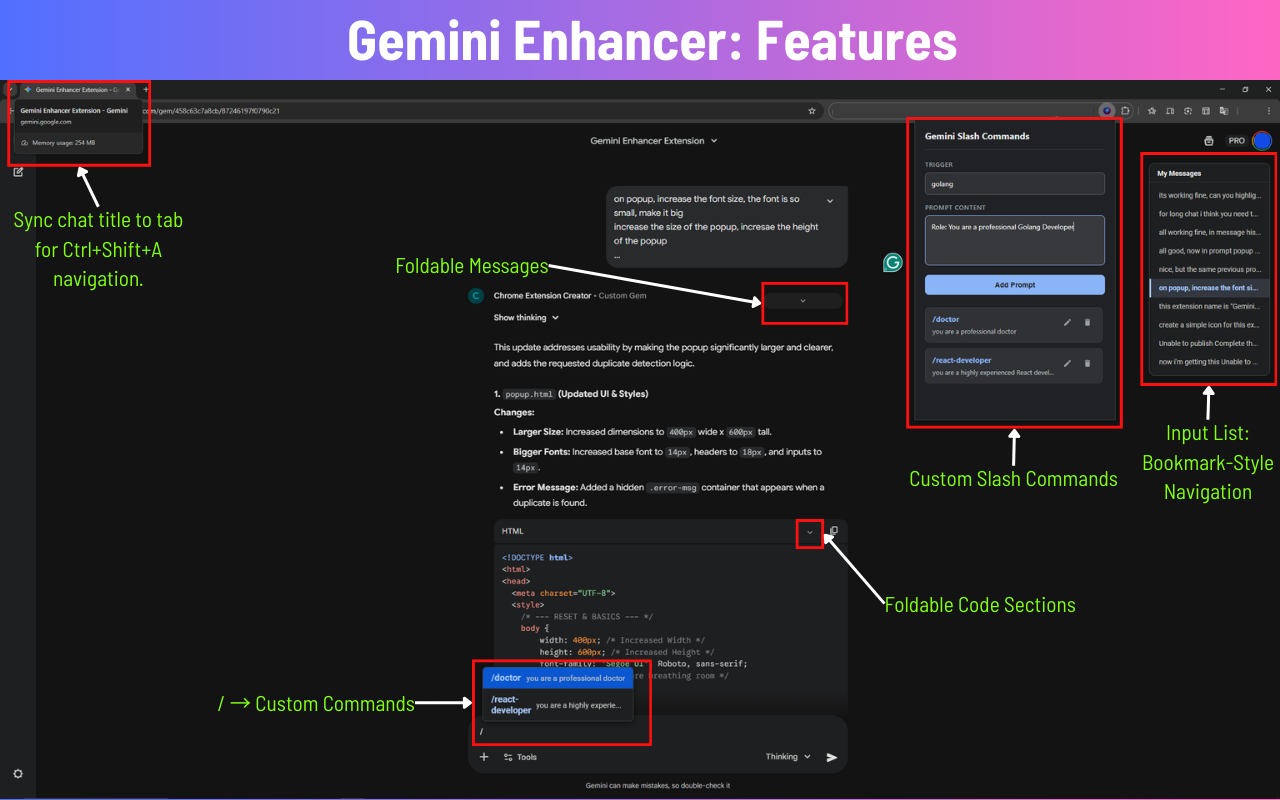Click the PRO badge

click(1237, 141)
